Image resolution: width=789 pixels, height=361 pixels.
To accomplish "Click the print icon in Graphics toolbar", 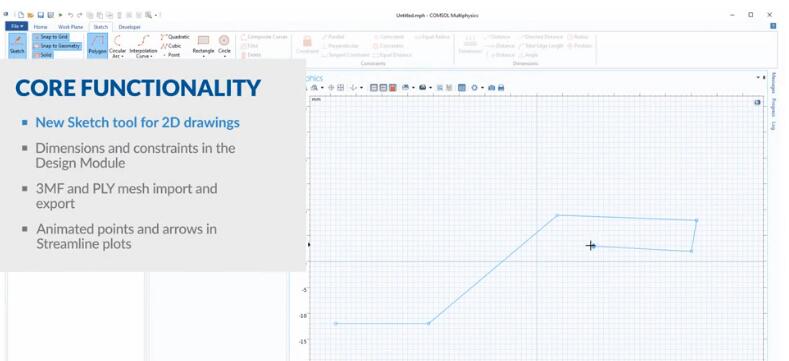I will click(x=501, y=88).
